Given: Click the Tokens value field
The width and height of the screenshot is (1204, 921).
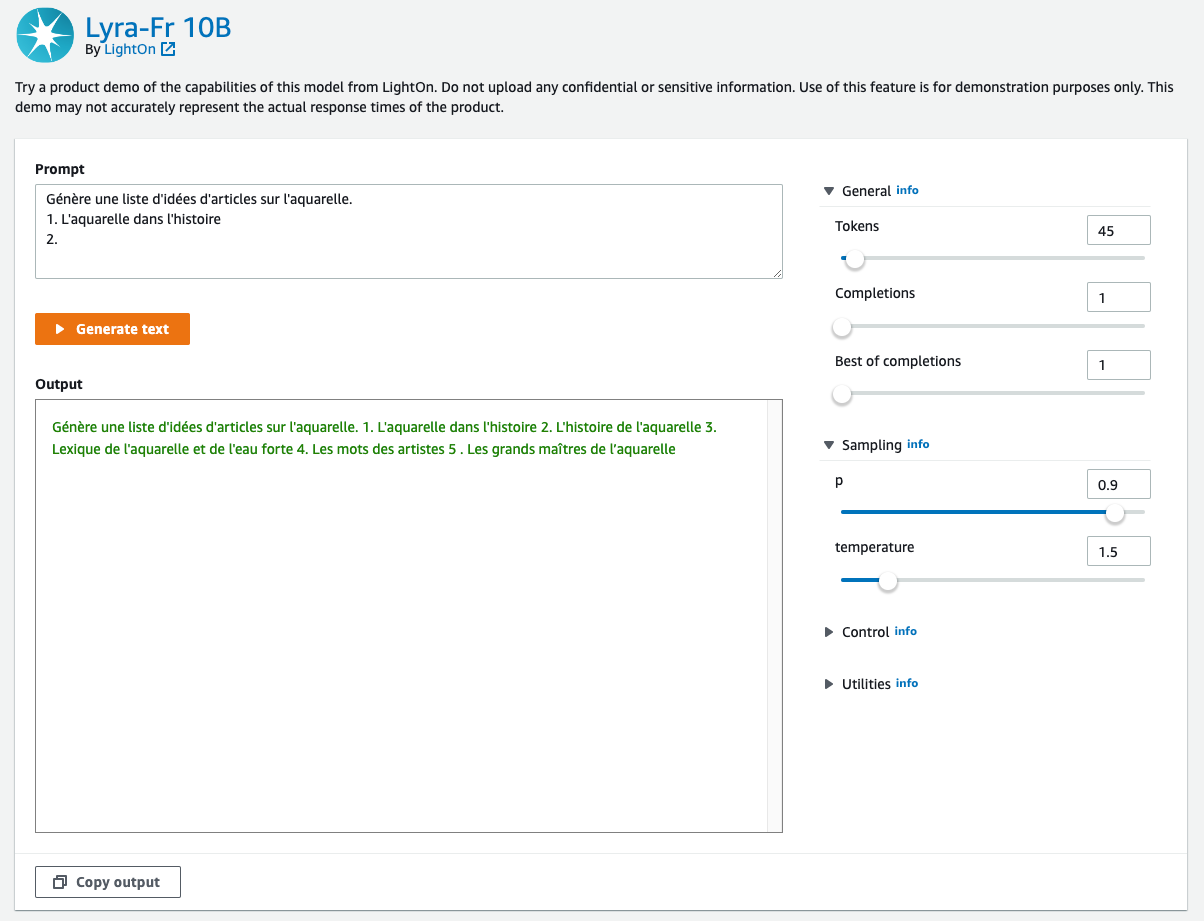Looking at the screenshot, I should 1118,230.
